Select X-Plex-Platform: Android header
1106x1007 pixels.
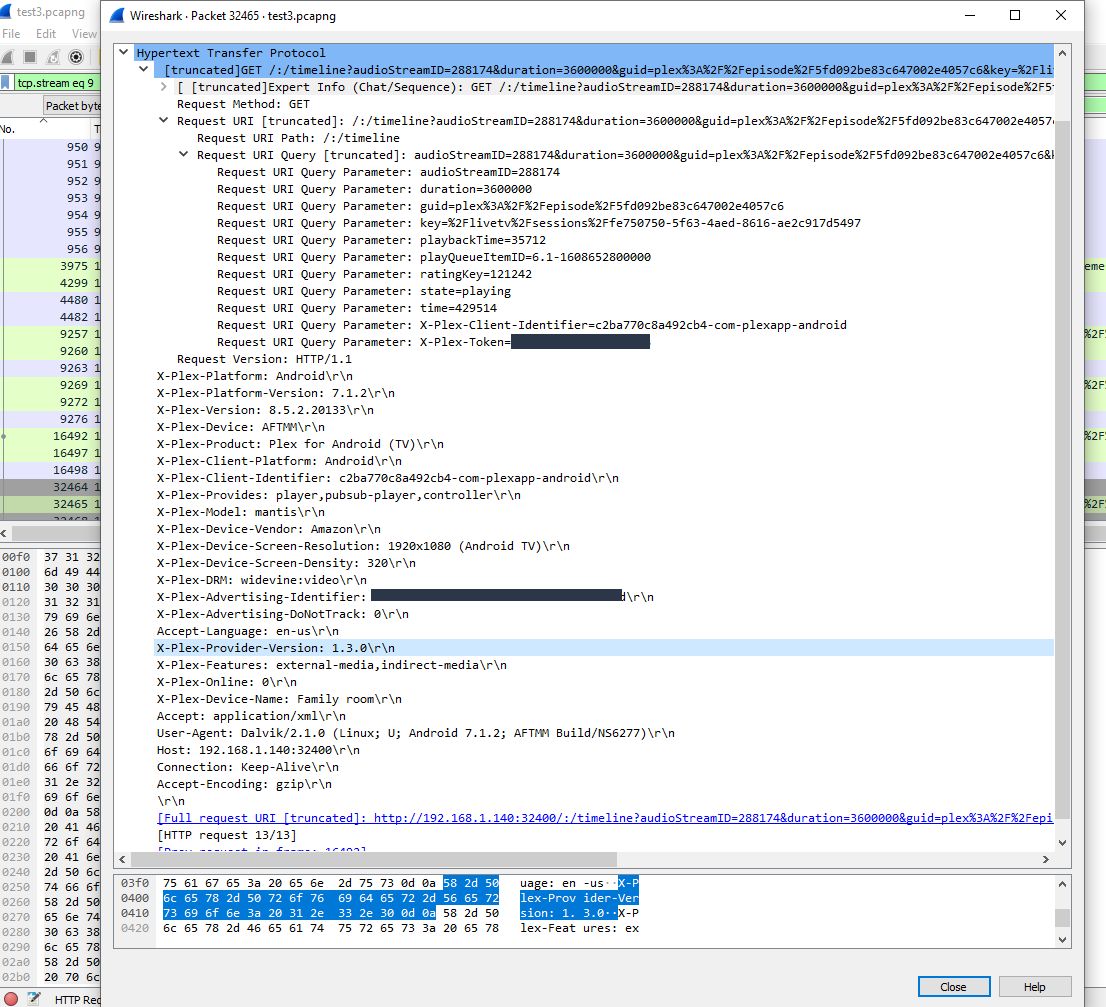pyautogui.click(x=255, y=376)
